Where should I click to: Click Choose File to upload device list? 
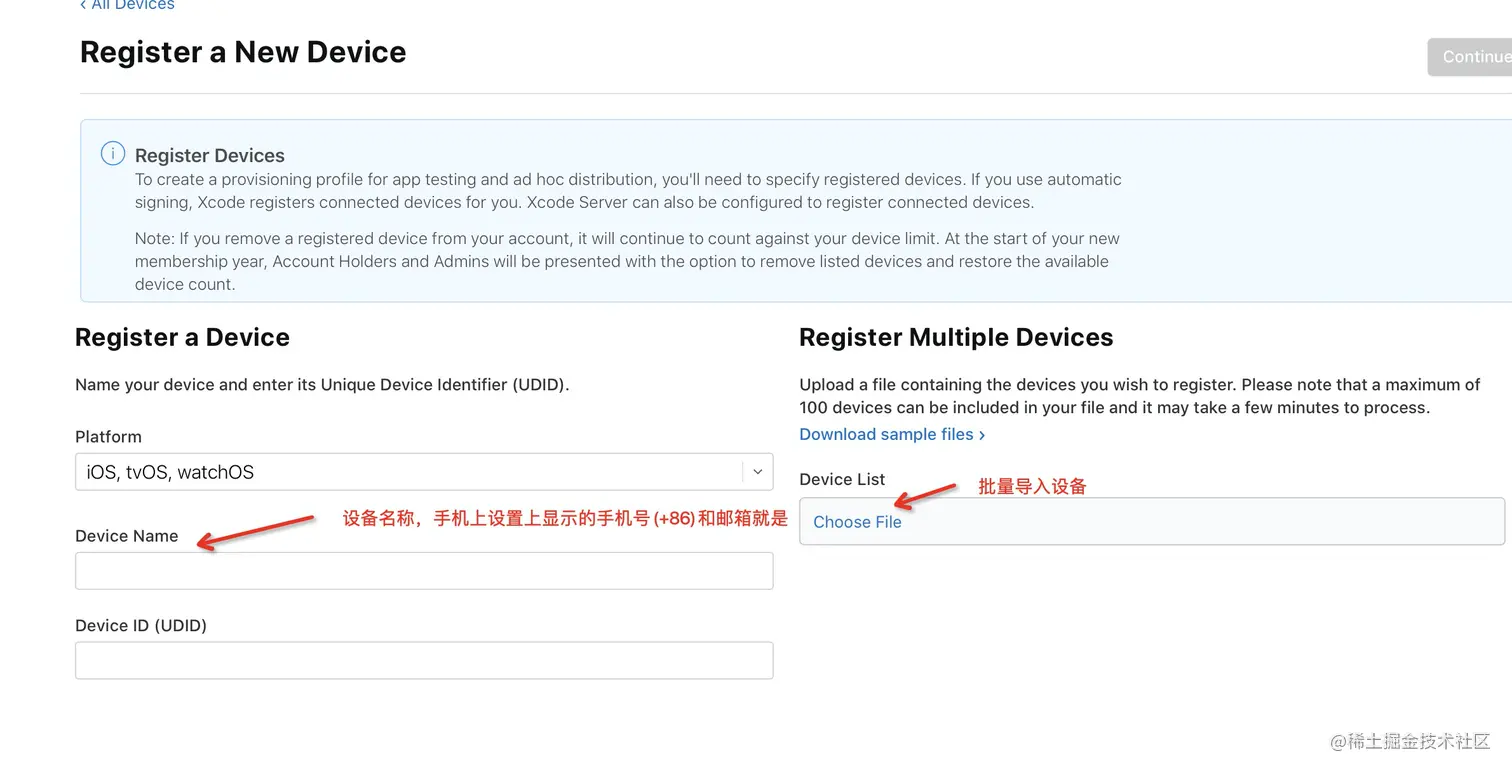pos(857,522)
